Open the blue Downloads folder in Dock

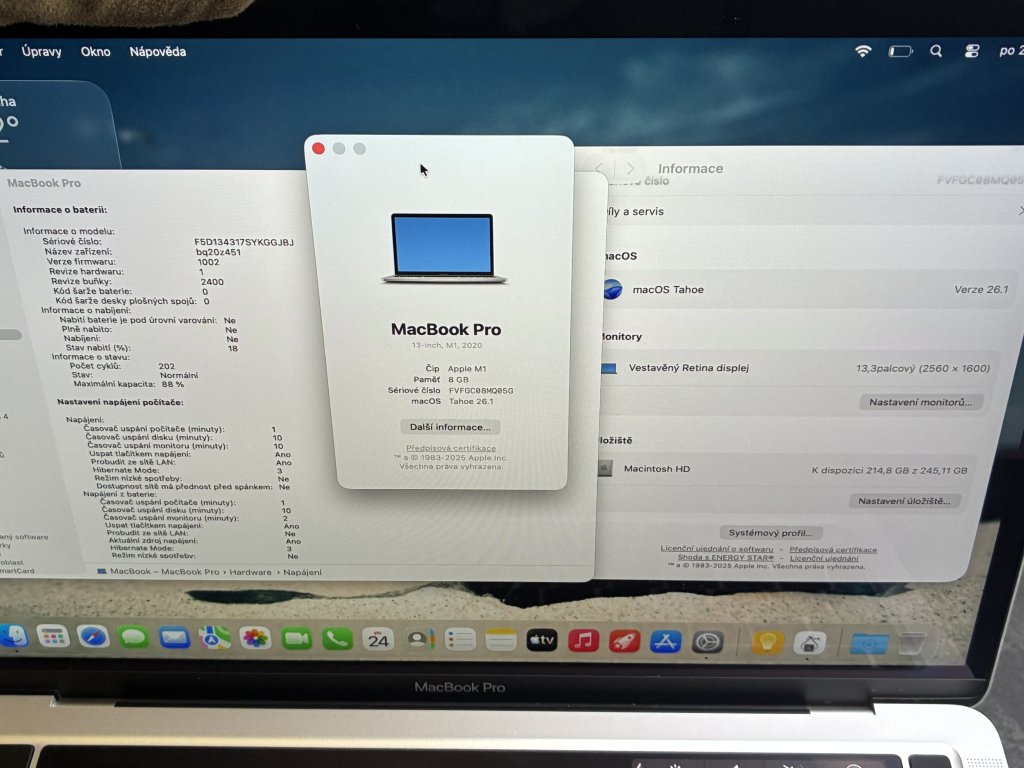pyautogui.click(x=869, y=645)
